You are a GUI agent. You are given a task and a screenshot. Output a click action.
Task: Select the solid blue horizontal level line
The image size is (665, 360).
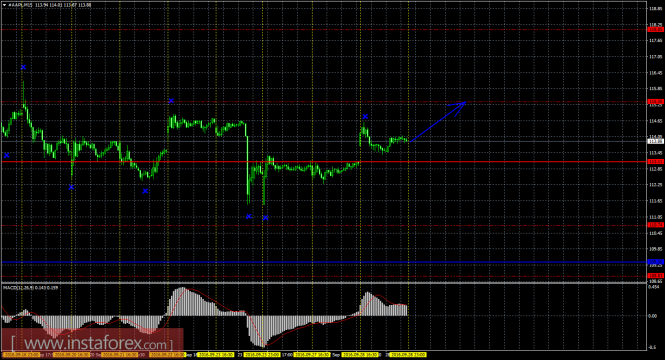coord(324,262)
